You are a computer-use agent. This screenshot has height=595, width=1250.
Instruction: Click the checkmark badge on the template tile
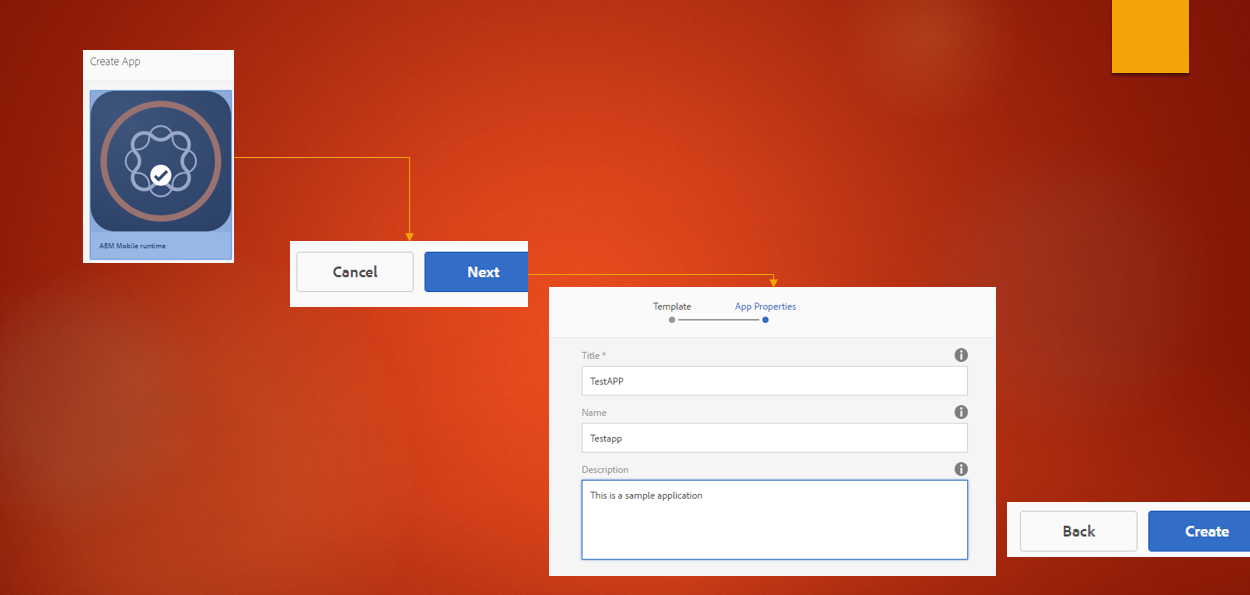pos(161,175)
